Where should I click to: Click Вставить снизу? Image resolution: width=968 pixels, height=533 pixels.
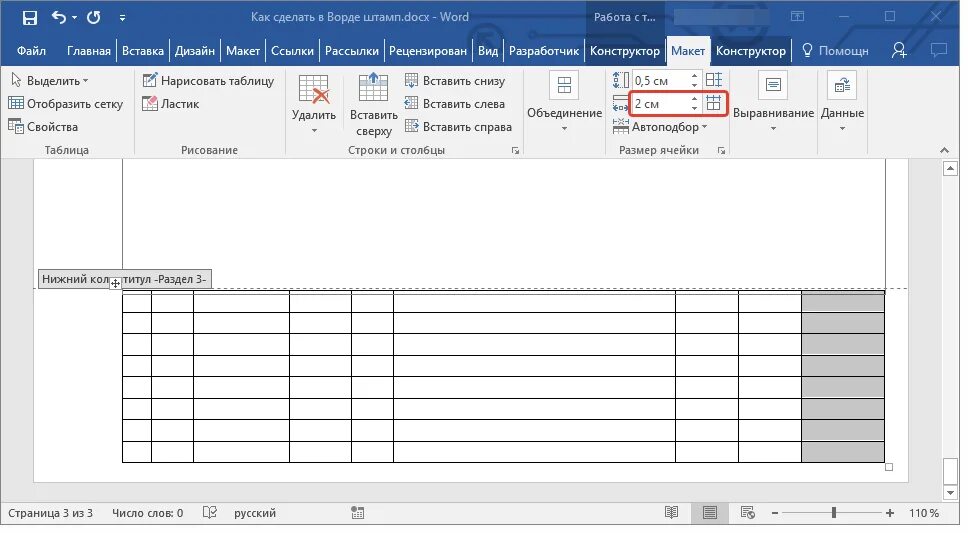click(455, 81)
